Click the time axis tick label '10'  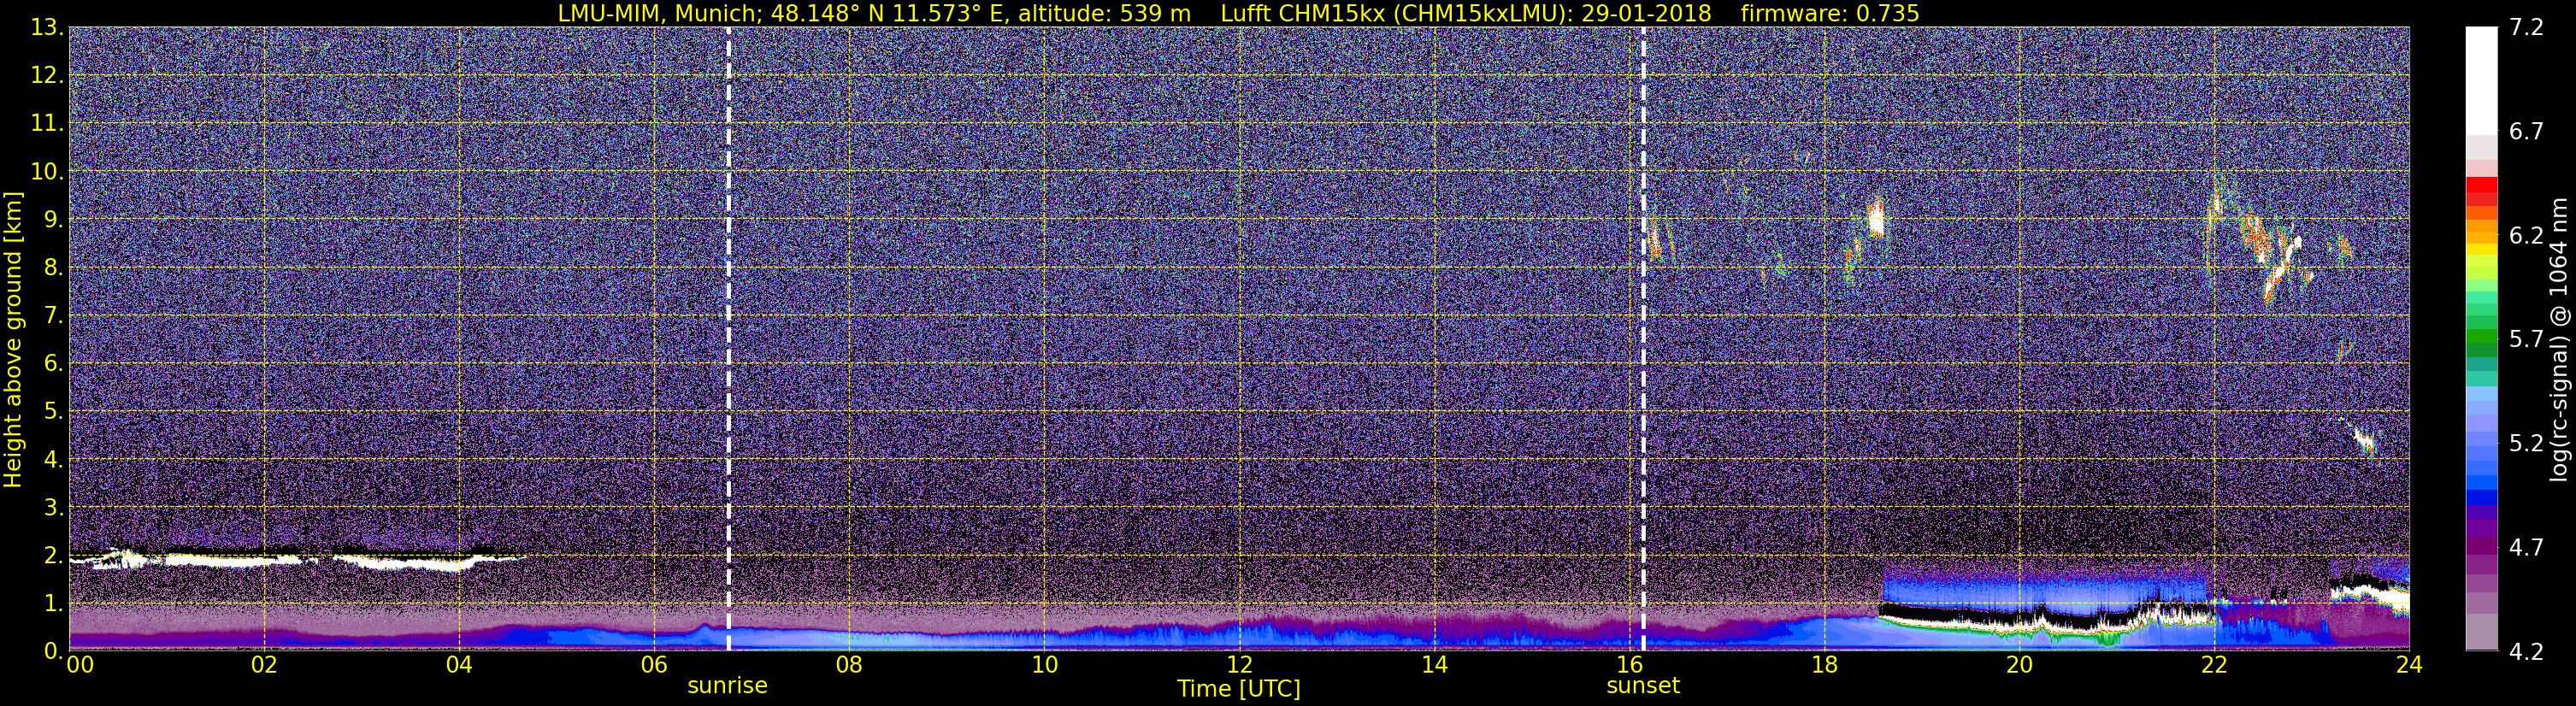pos(1044,665)
